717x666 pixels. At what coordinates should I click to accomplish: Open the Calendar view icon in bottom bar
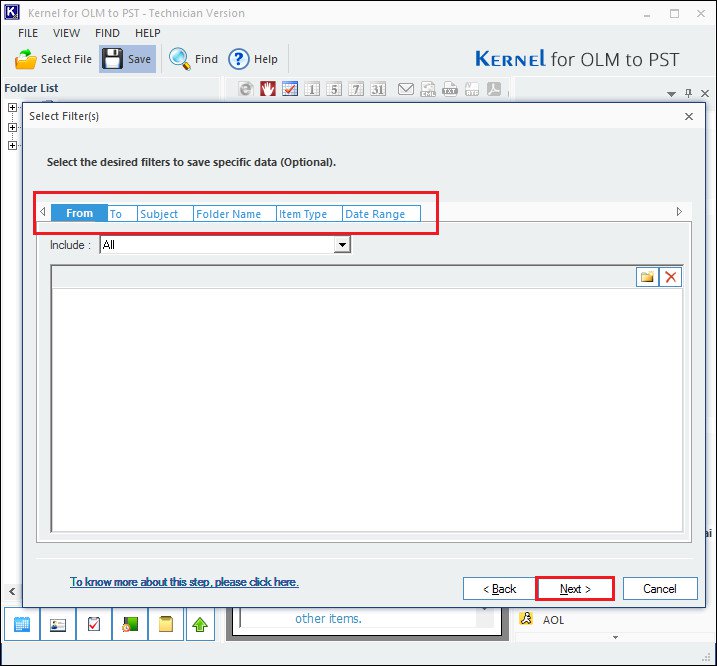pos(22,624)
